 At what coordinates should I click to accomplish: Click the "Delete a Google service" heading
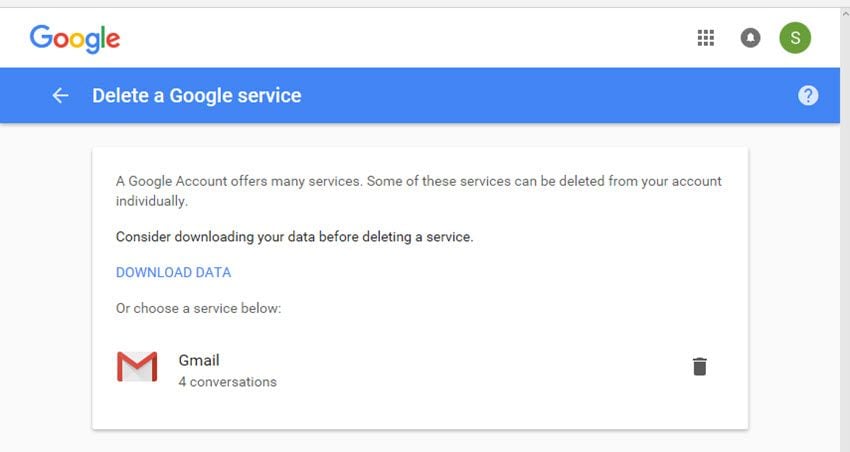pos(196,96)
